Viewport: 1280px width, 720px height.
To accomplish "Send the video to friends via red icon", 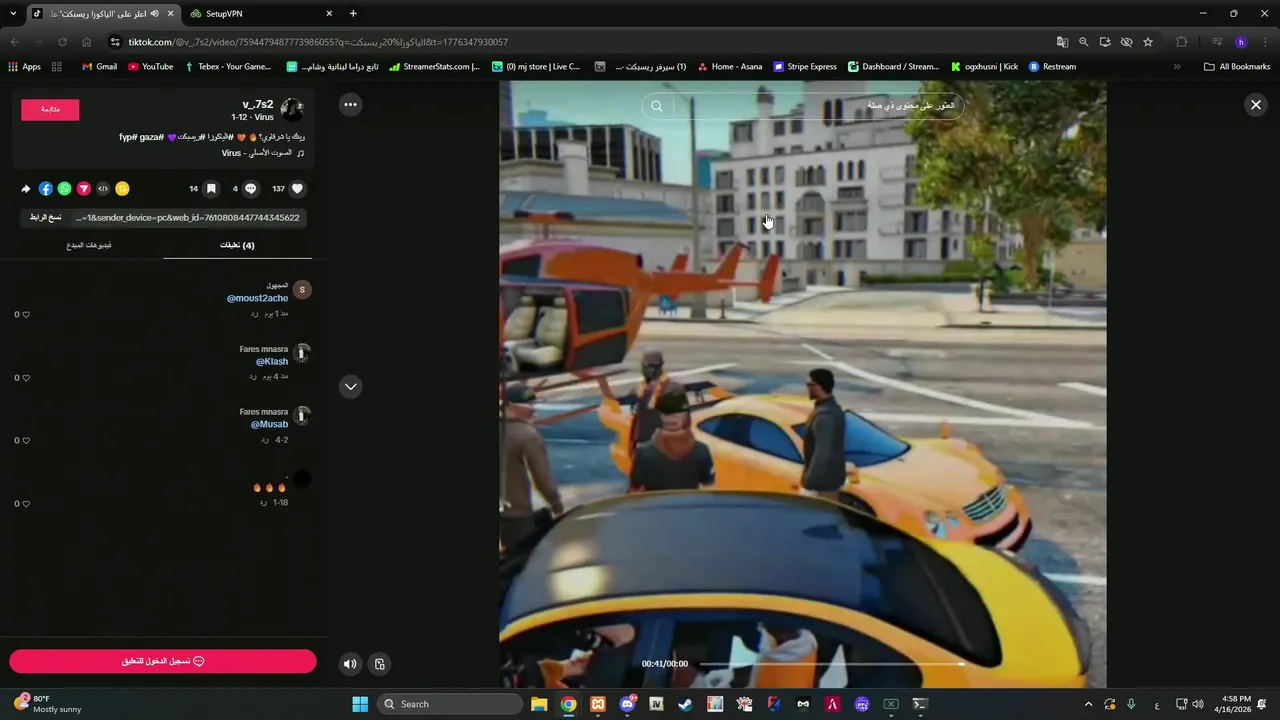I will tap(84, 188).
